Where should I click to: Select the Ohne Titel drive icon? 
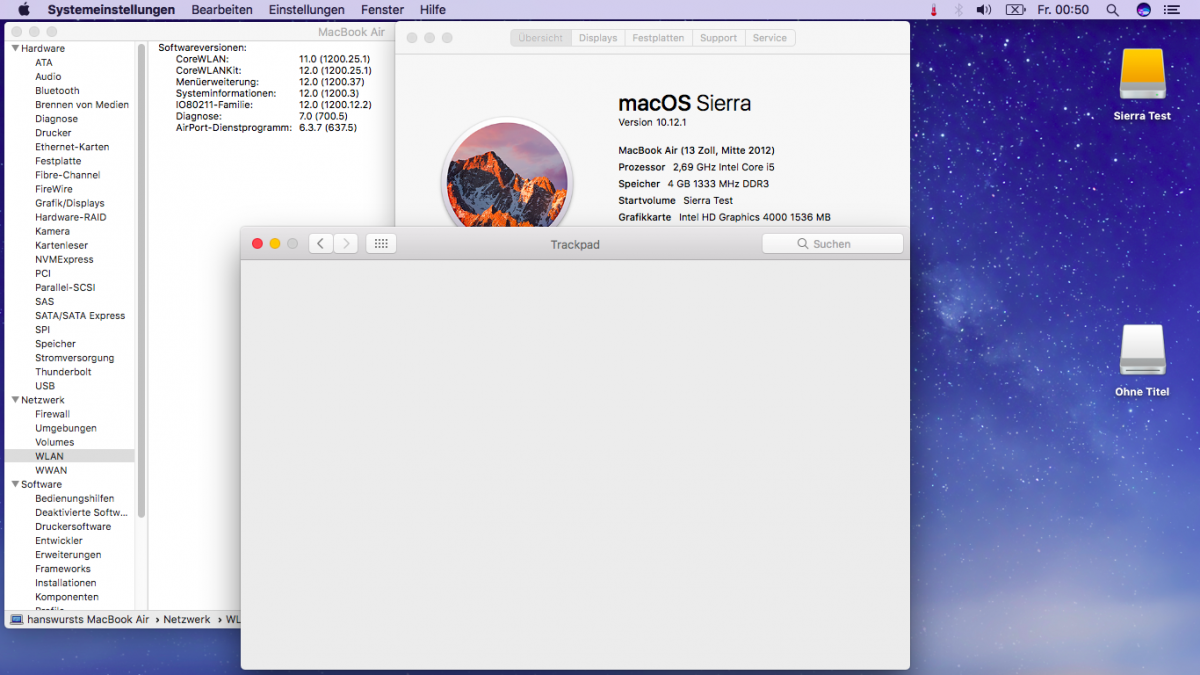(x=1142, y=350)
